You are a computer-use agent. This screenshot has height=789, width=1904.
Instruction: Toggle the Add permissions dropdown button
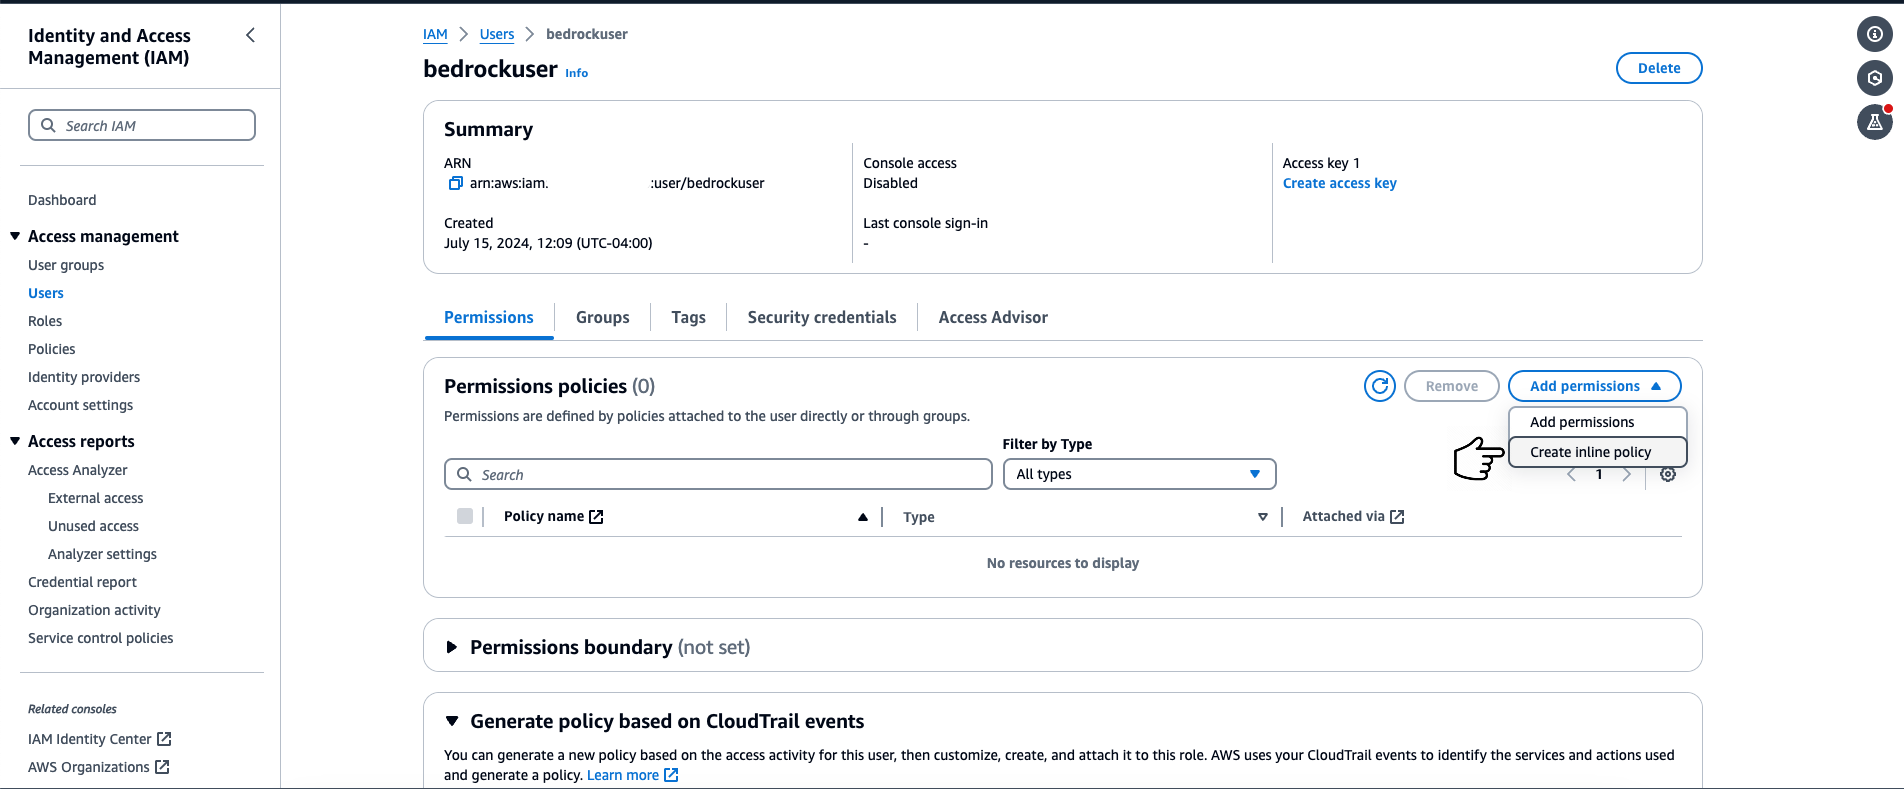[1594, 386]
